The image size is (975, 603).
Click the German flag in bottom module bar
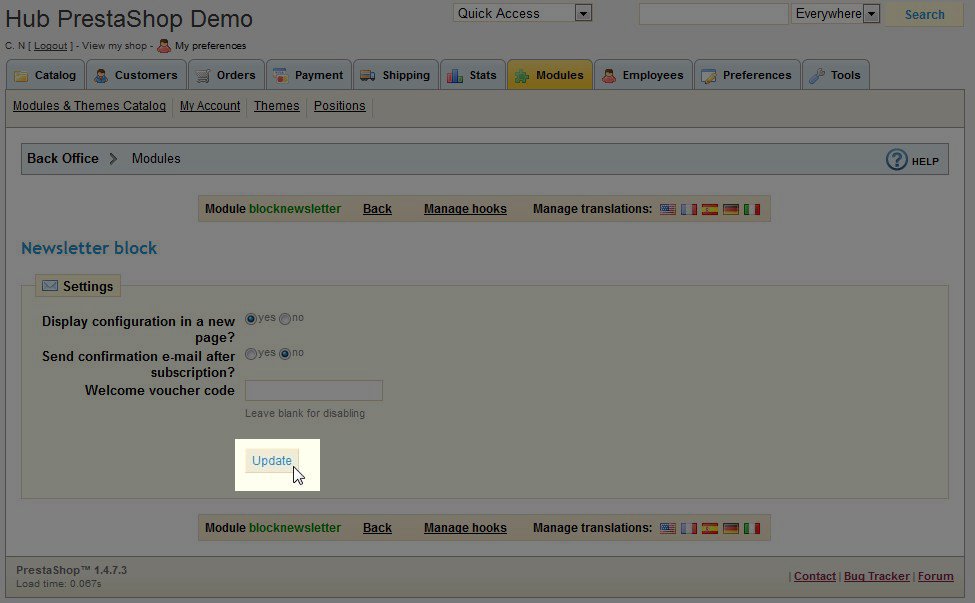731,528
